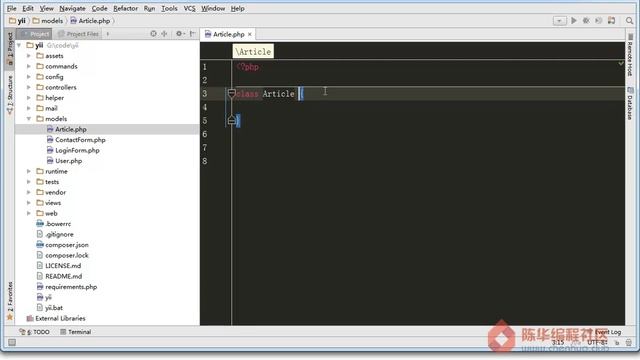Toggle the Structure side tool window
Viewport: 640px width, 360px height.
coord(10,95)
